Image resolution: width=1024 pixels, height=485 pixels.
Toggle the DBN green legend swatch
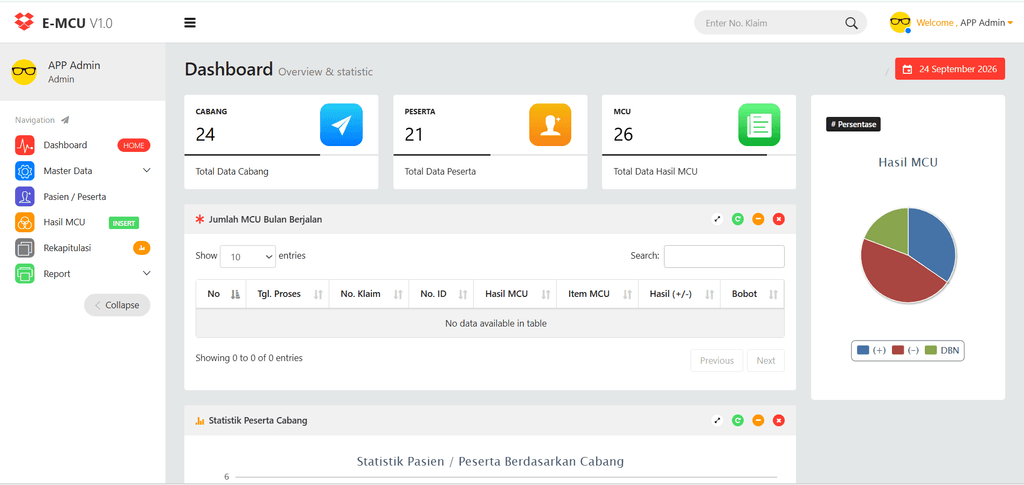click(x=930, y=350)
